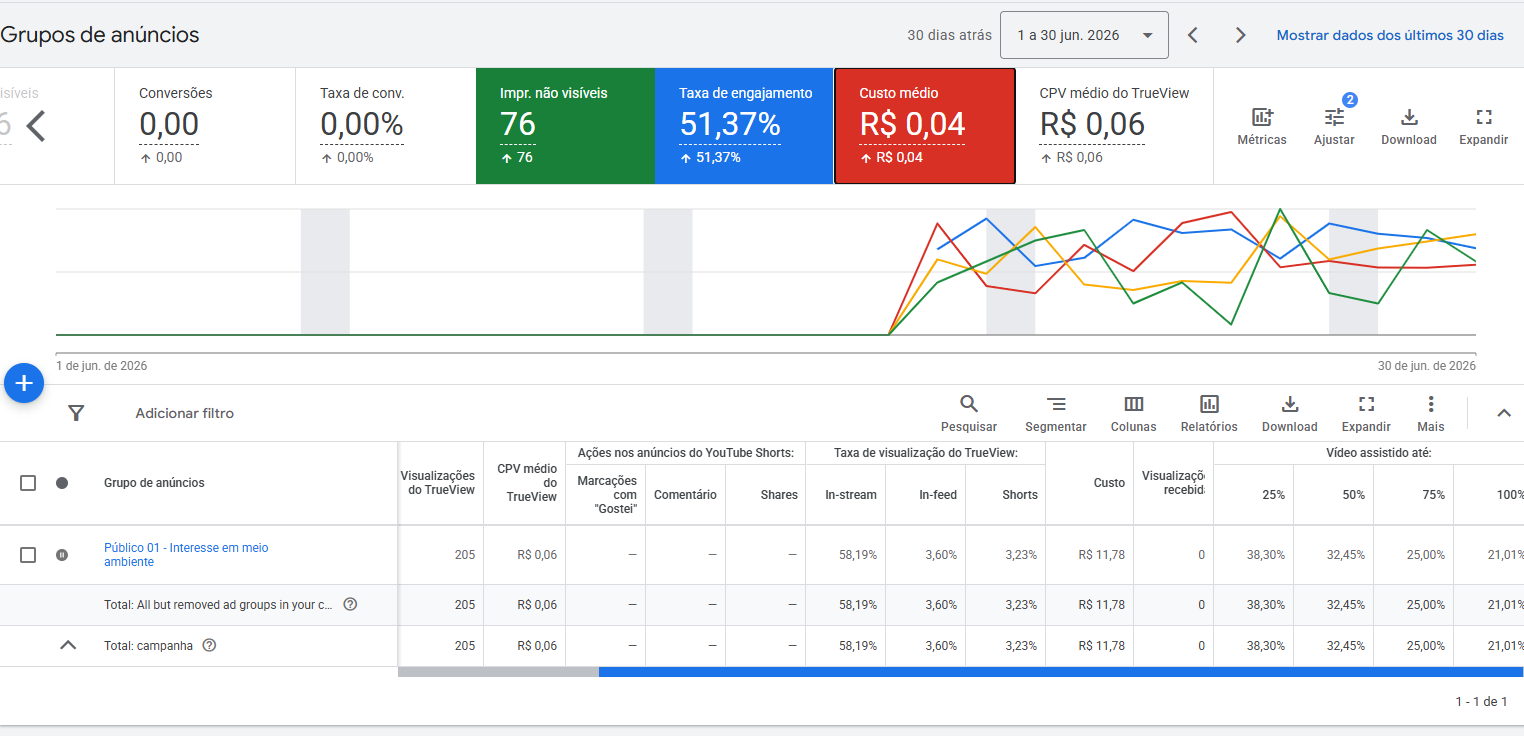Open the Pesquisar magnifier in table toolbar
Viewport: 1524px width, 736px height.
(x=969, y=404)
